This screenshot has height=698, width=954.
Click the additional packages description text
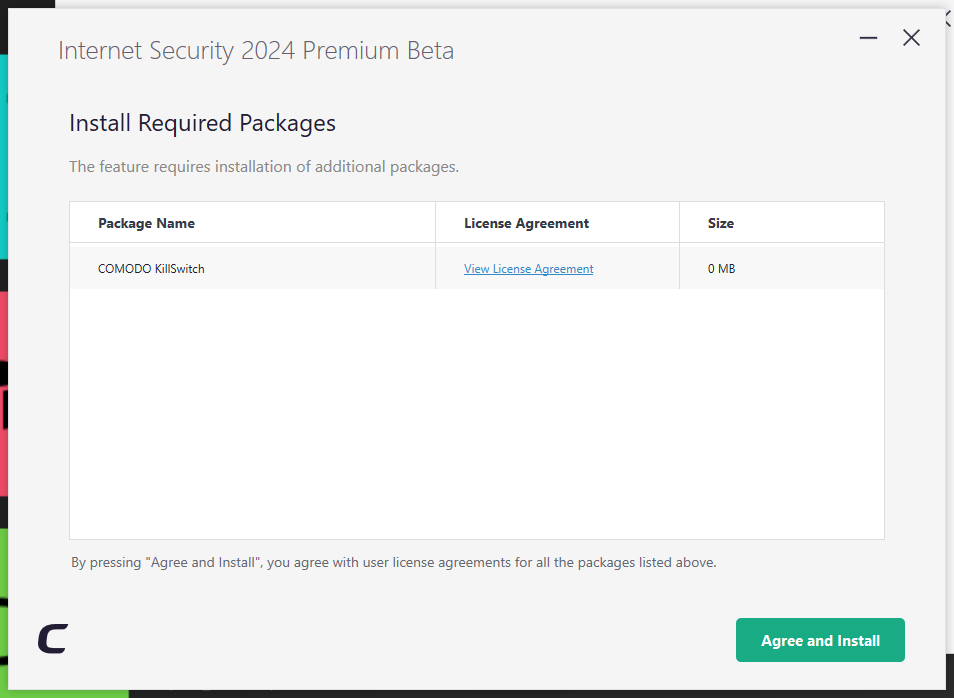pos(263,167)
